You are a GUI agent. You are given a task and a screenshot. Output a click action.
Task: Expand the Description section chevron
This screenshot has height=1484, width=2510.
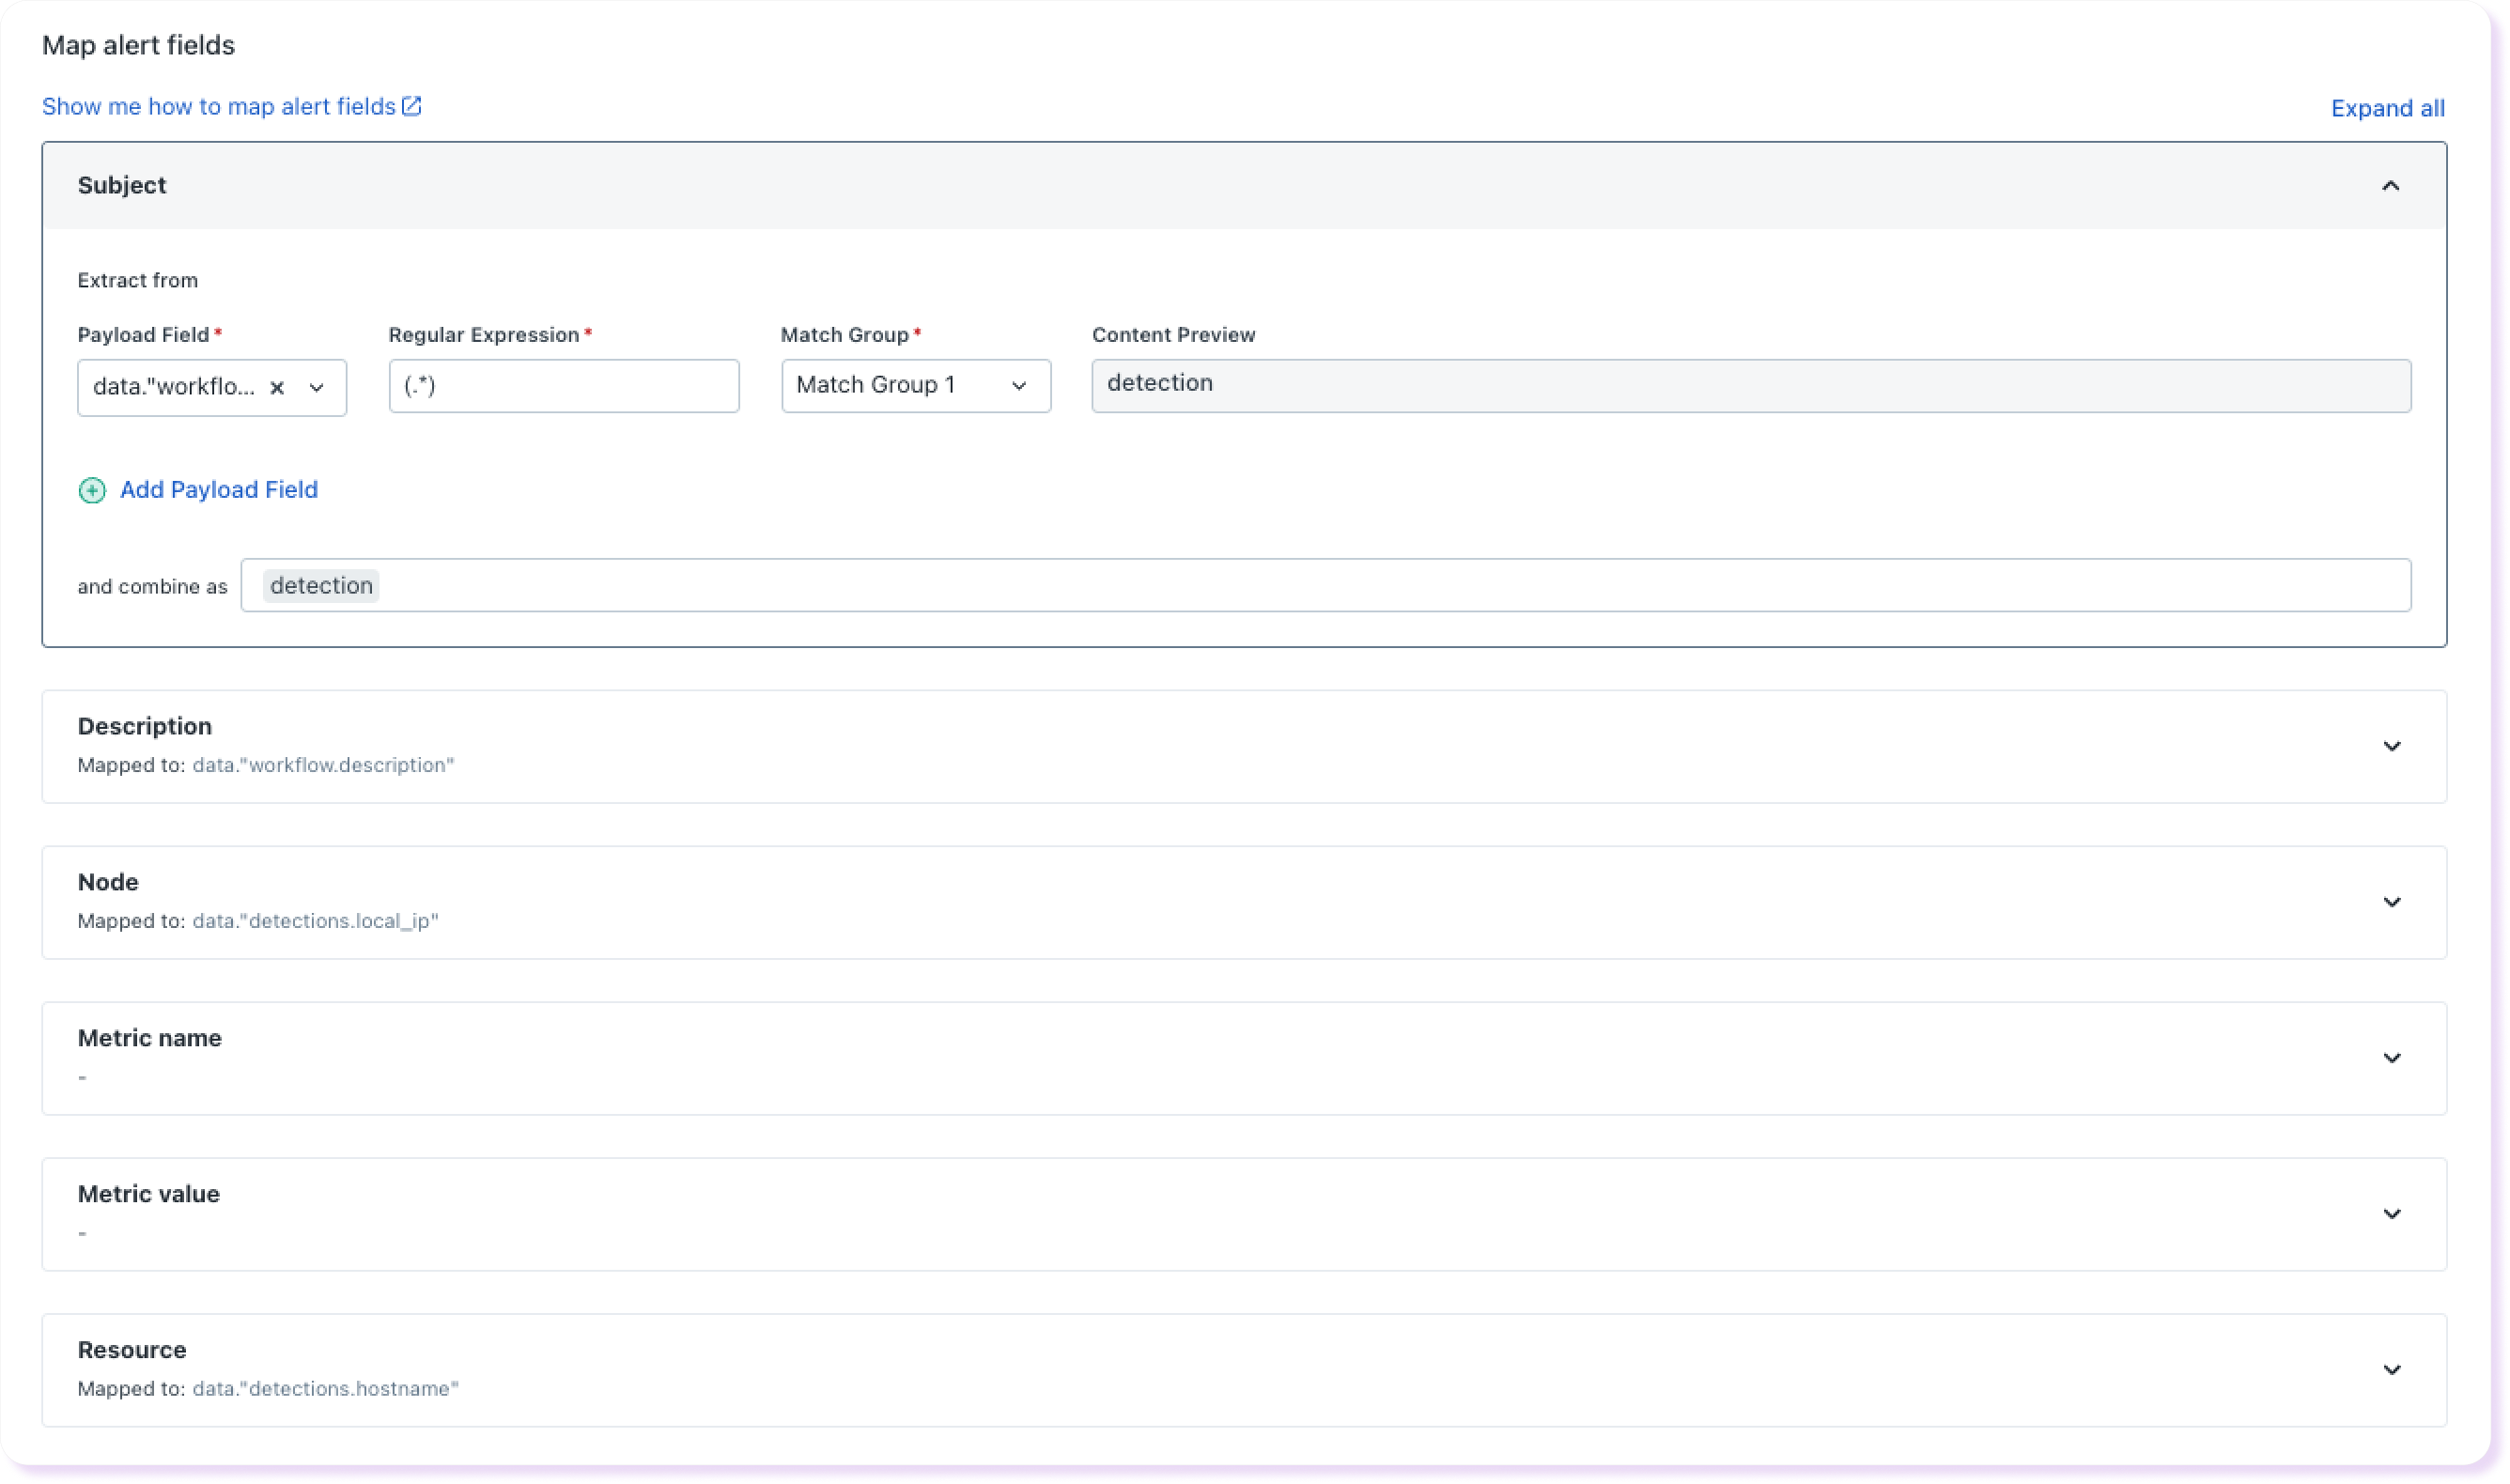[x=2391, y=746]
